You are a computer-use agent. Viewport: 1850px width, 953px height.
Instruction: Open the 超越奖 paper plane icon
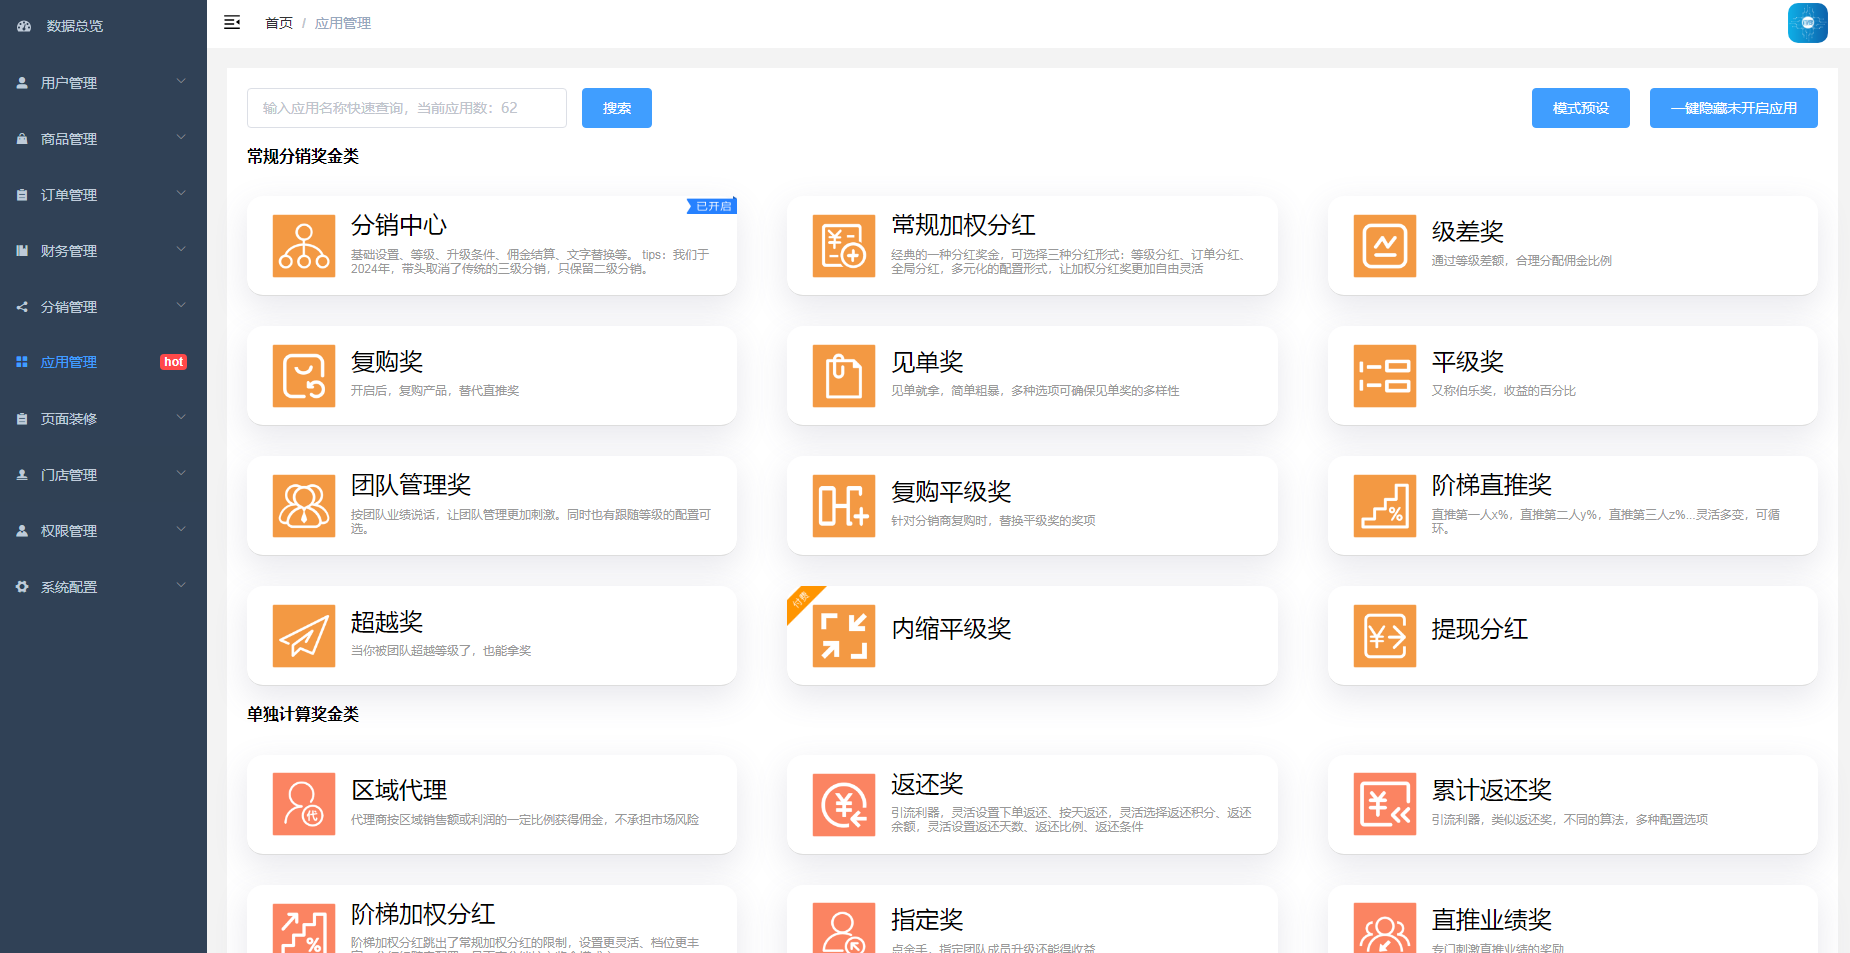point(303,636)
